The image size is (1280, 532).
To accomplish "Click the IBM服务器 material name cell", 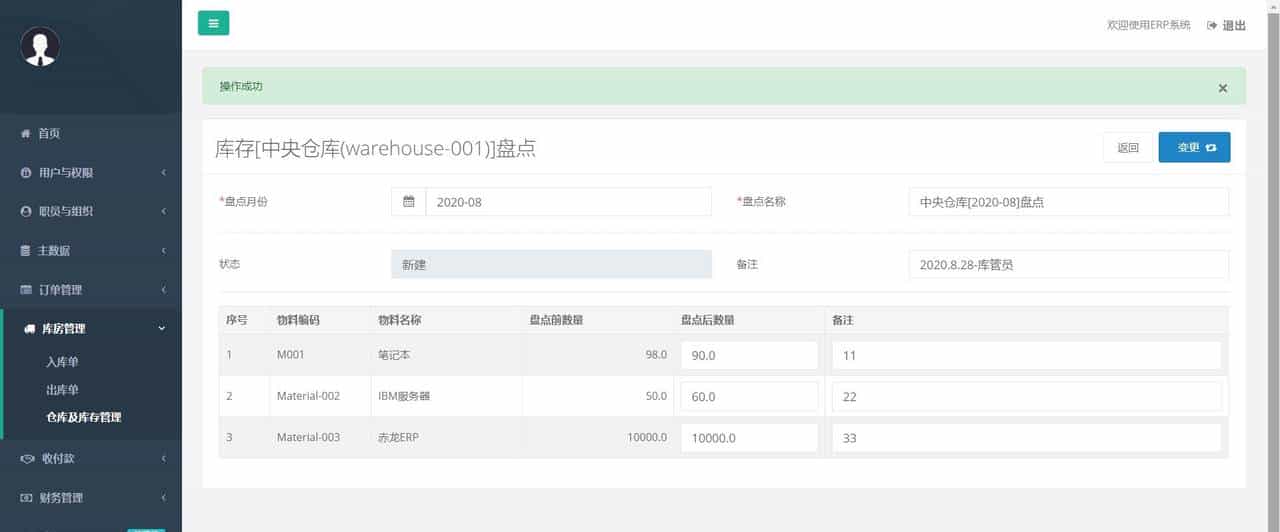I will click(x=446, y=396).
